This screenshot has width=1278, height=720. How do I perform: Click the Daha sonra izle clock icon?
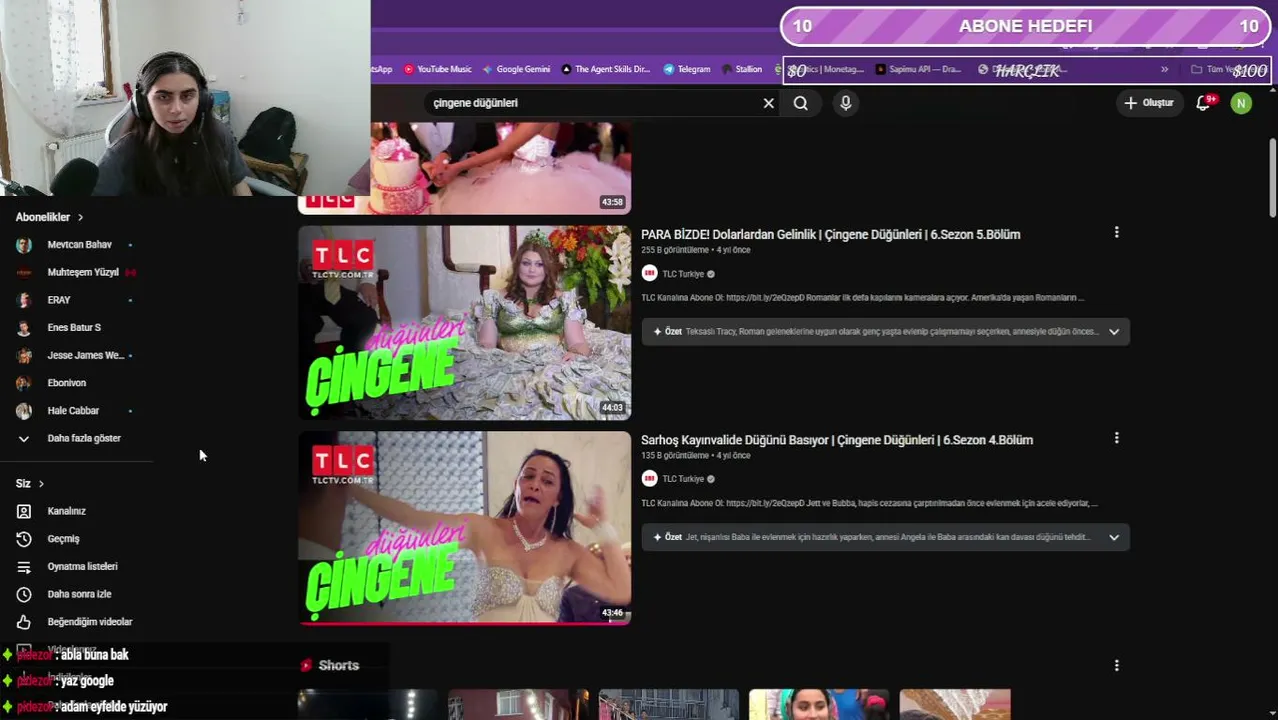(24, 594)
